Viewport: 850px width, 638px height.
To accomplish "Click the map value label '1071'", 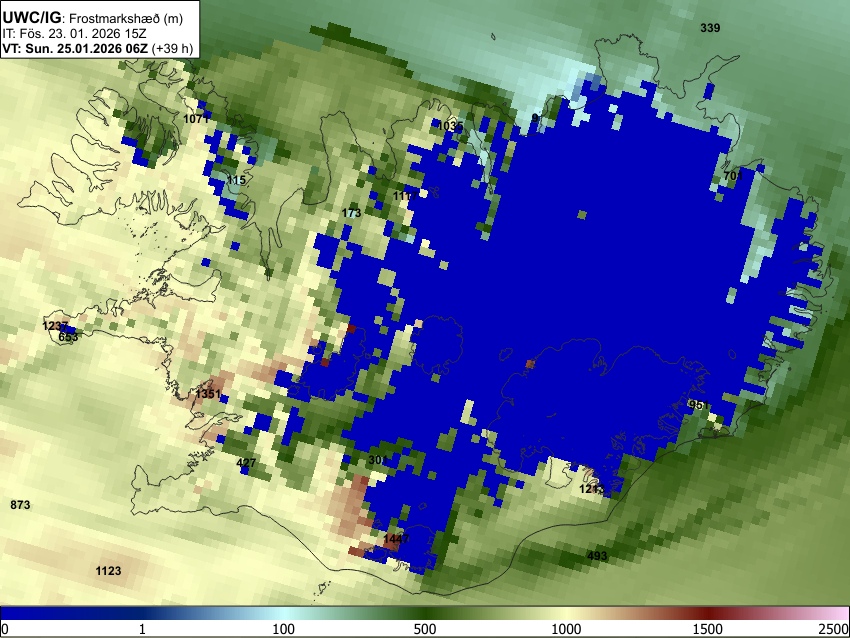I will click(196, 119).
